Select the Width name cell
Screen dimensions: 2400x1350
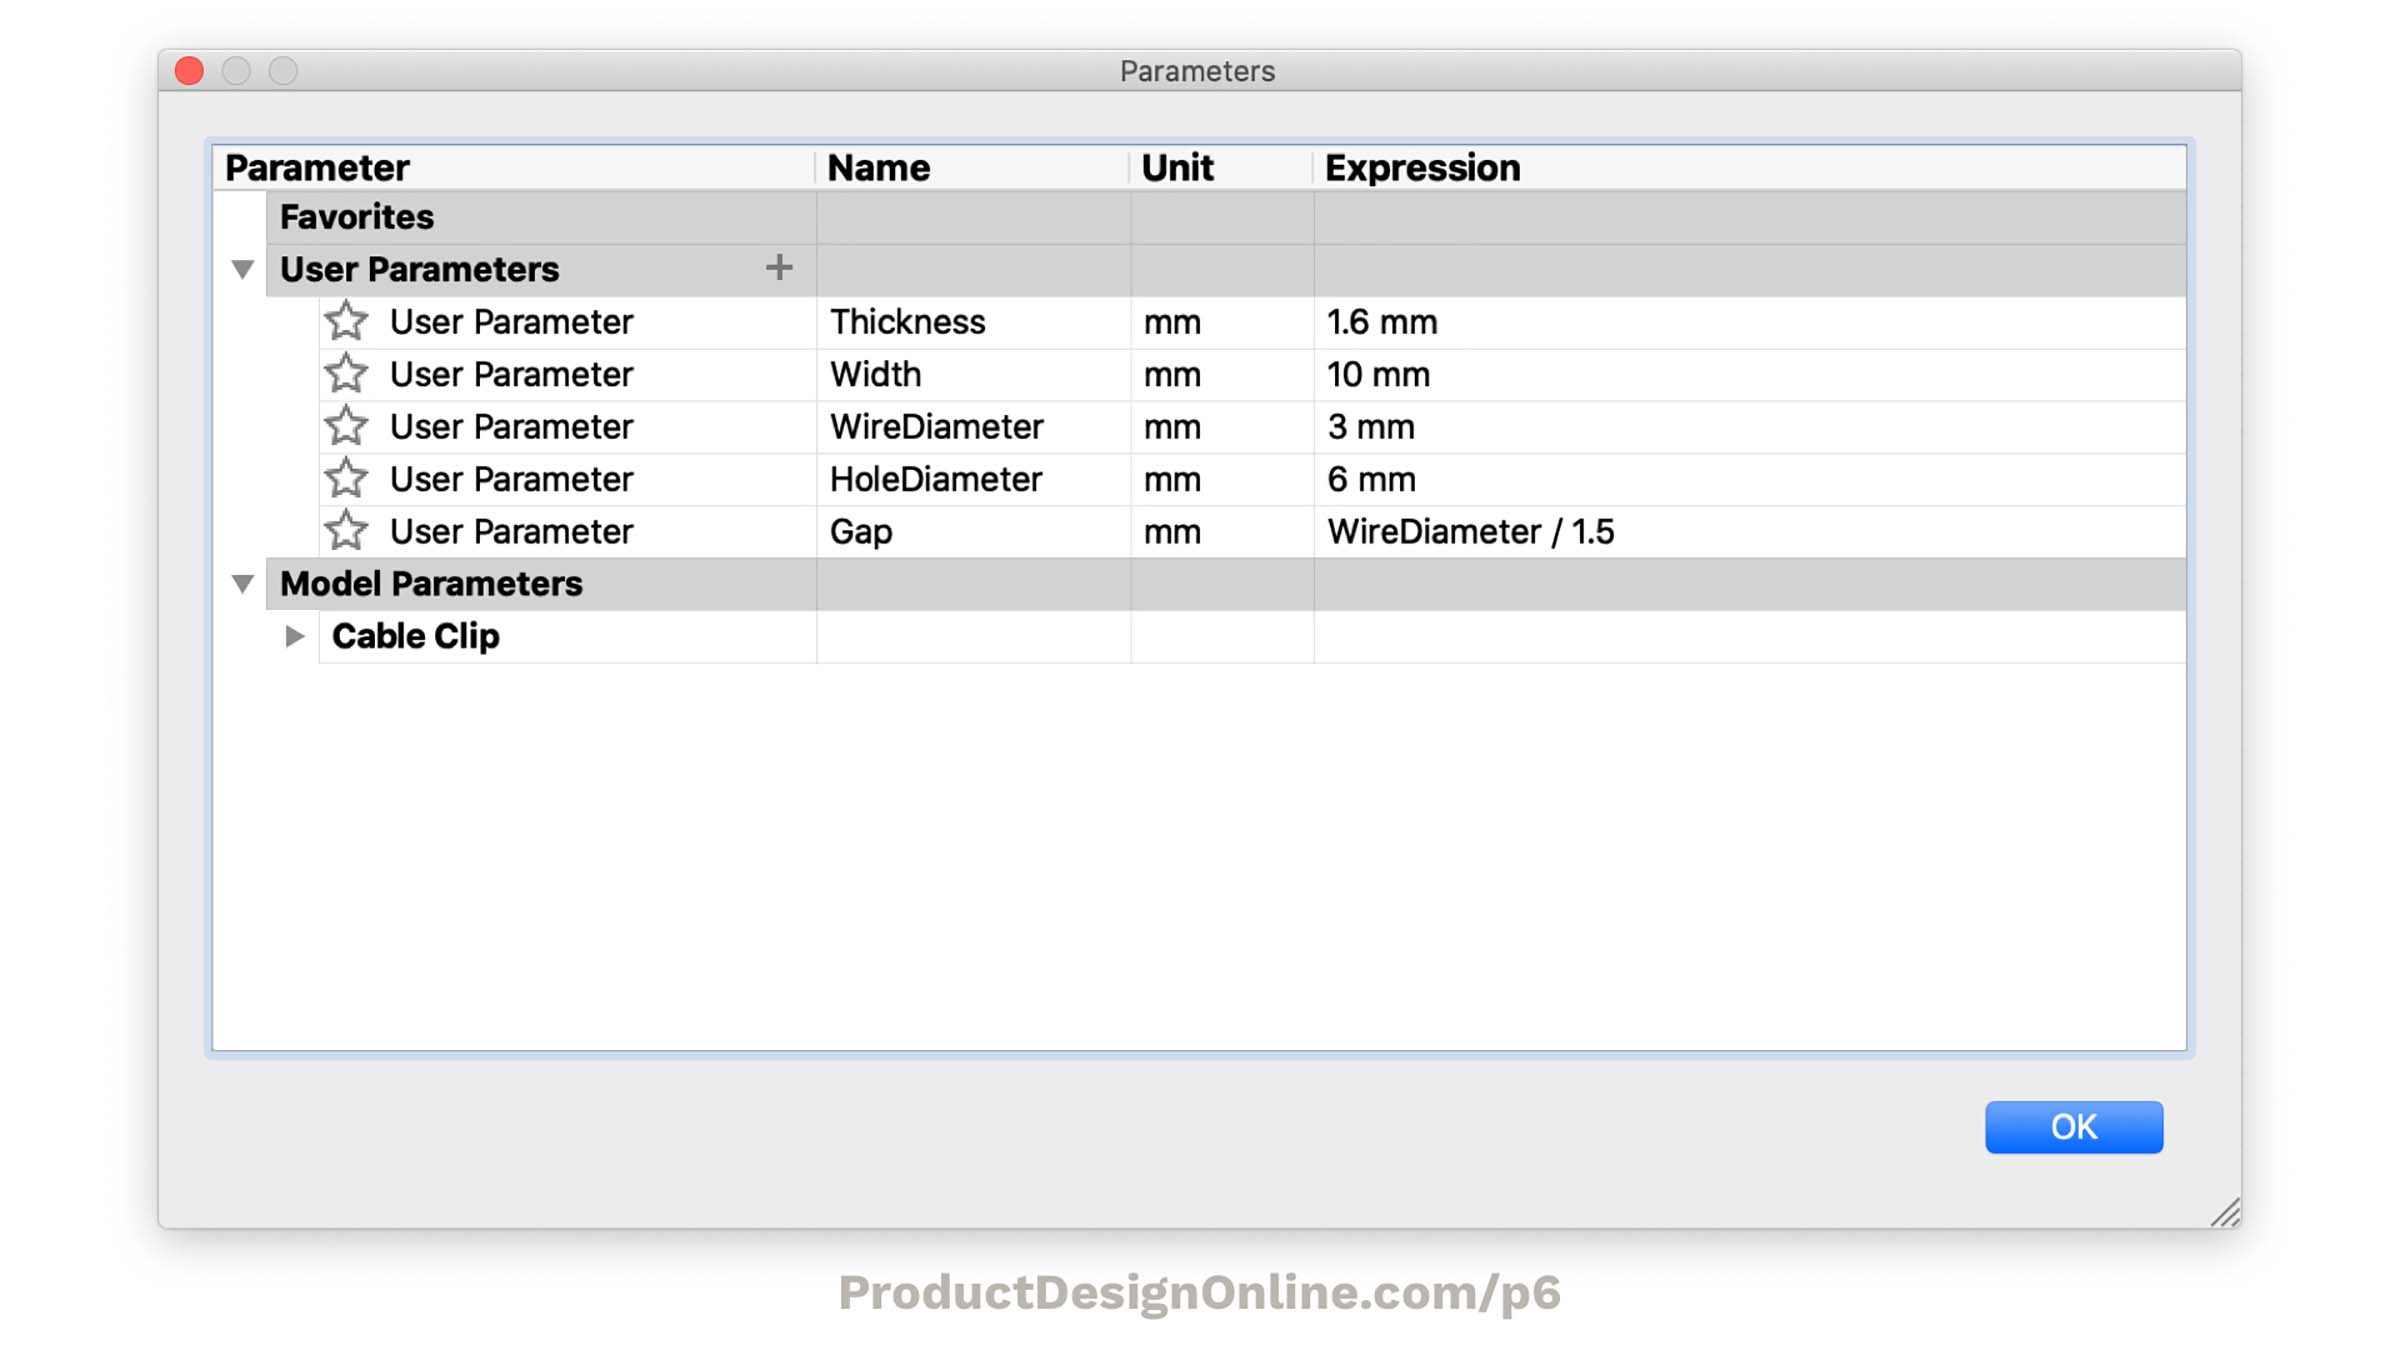(x=973, y=375)
